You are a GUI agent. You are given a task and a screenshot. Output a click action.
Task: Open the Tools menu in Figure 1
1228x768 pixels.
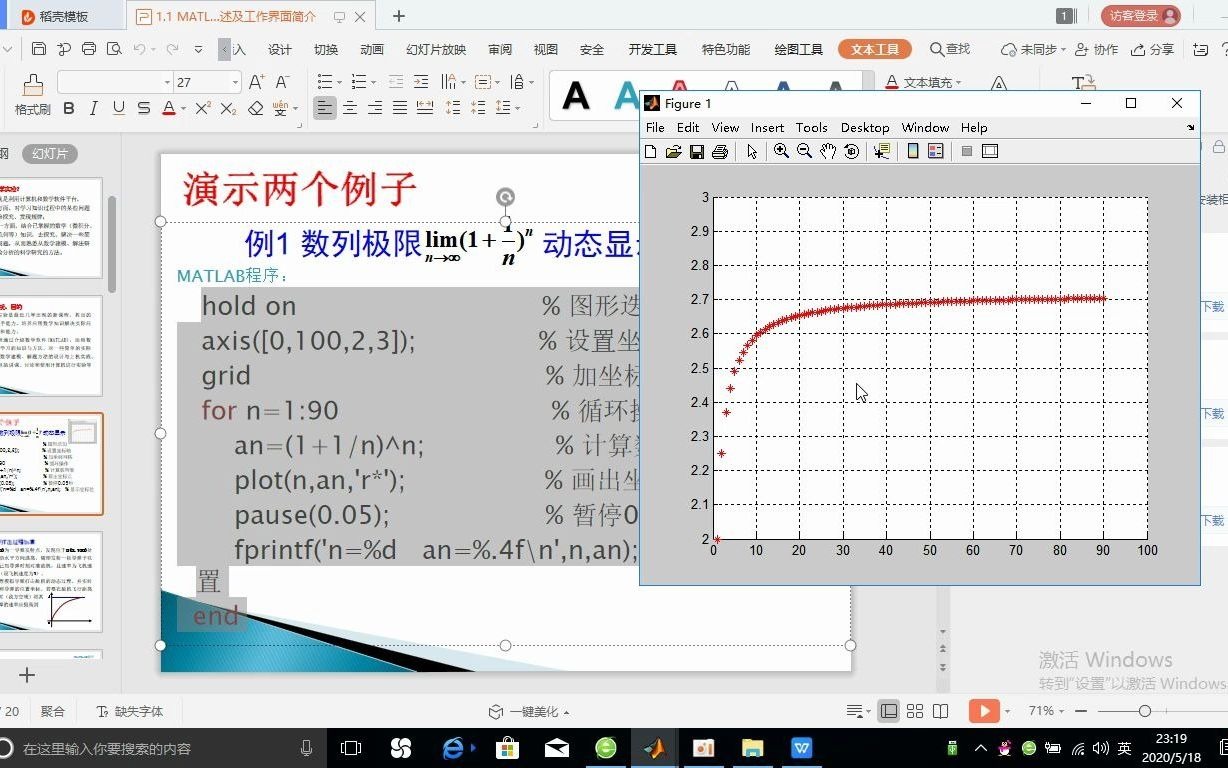[811, 127]
